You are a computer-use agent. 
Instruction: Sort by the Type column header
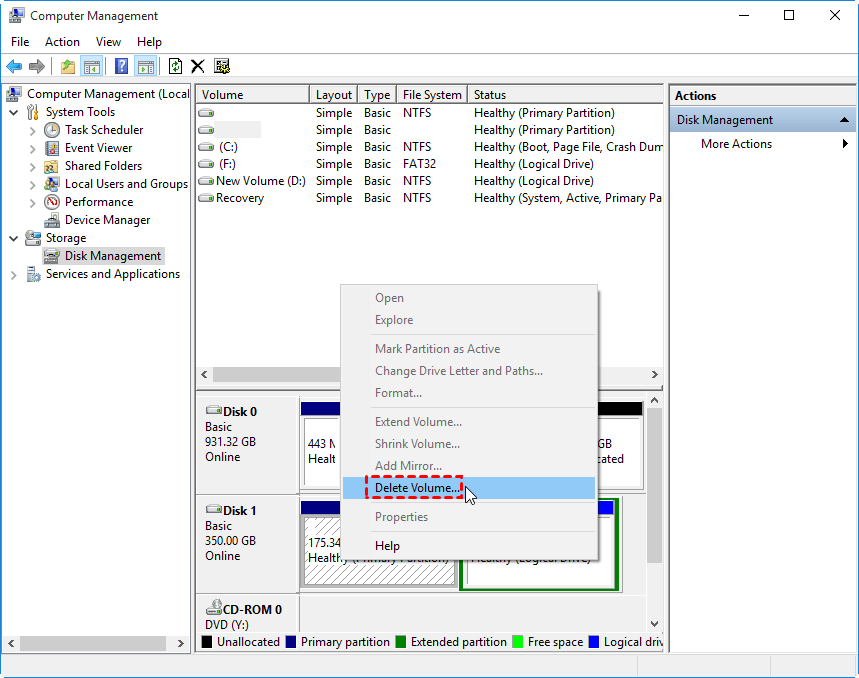[x=377, y=95]
